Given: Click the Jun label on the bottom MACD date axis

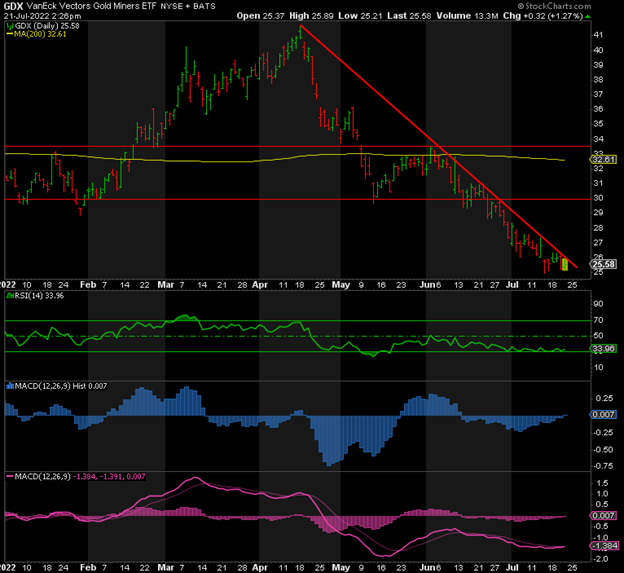Looking at the screenshot, I should point(426,567).
